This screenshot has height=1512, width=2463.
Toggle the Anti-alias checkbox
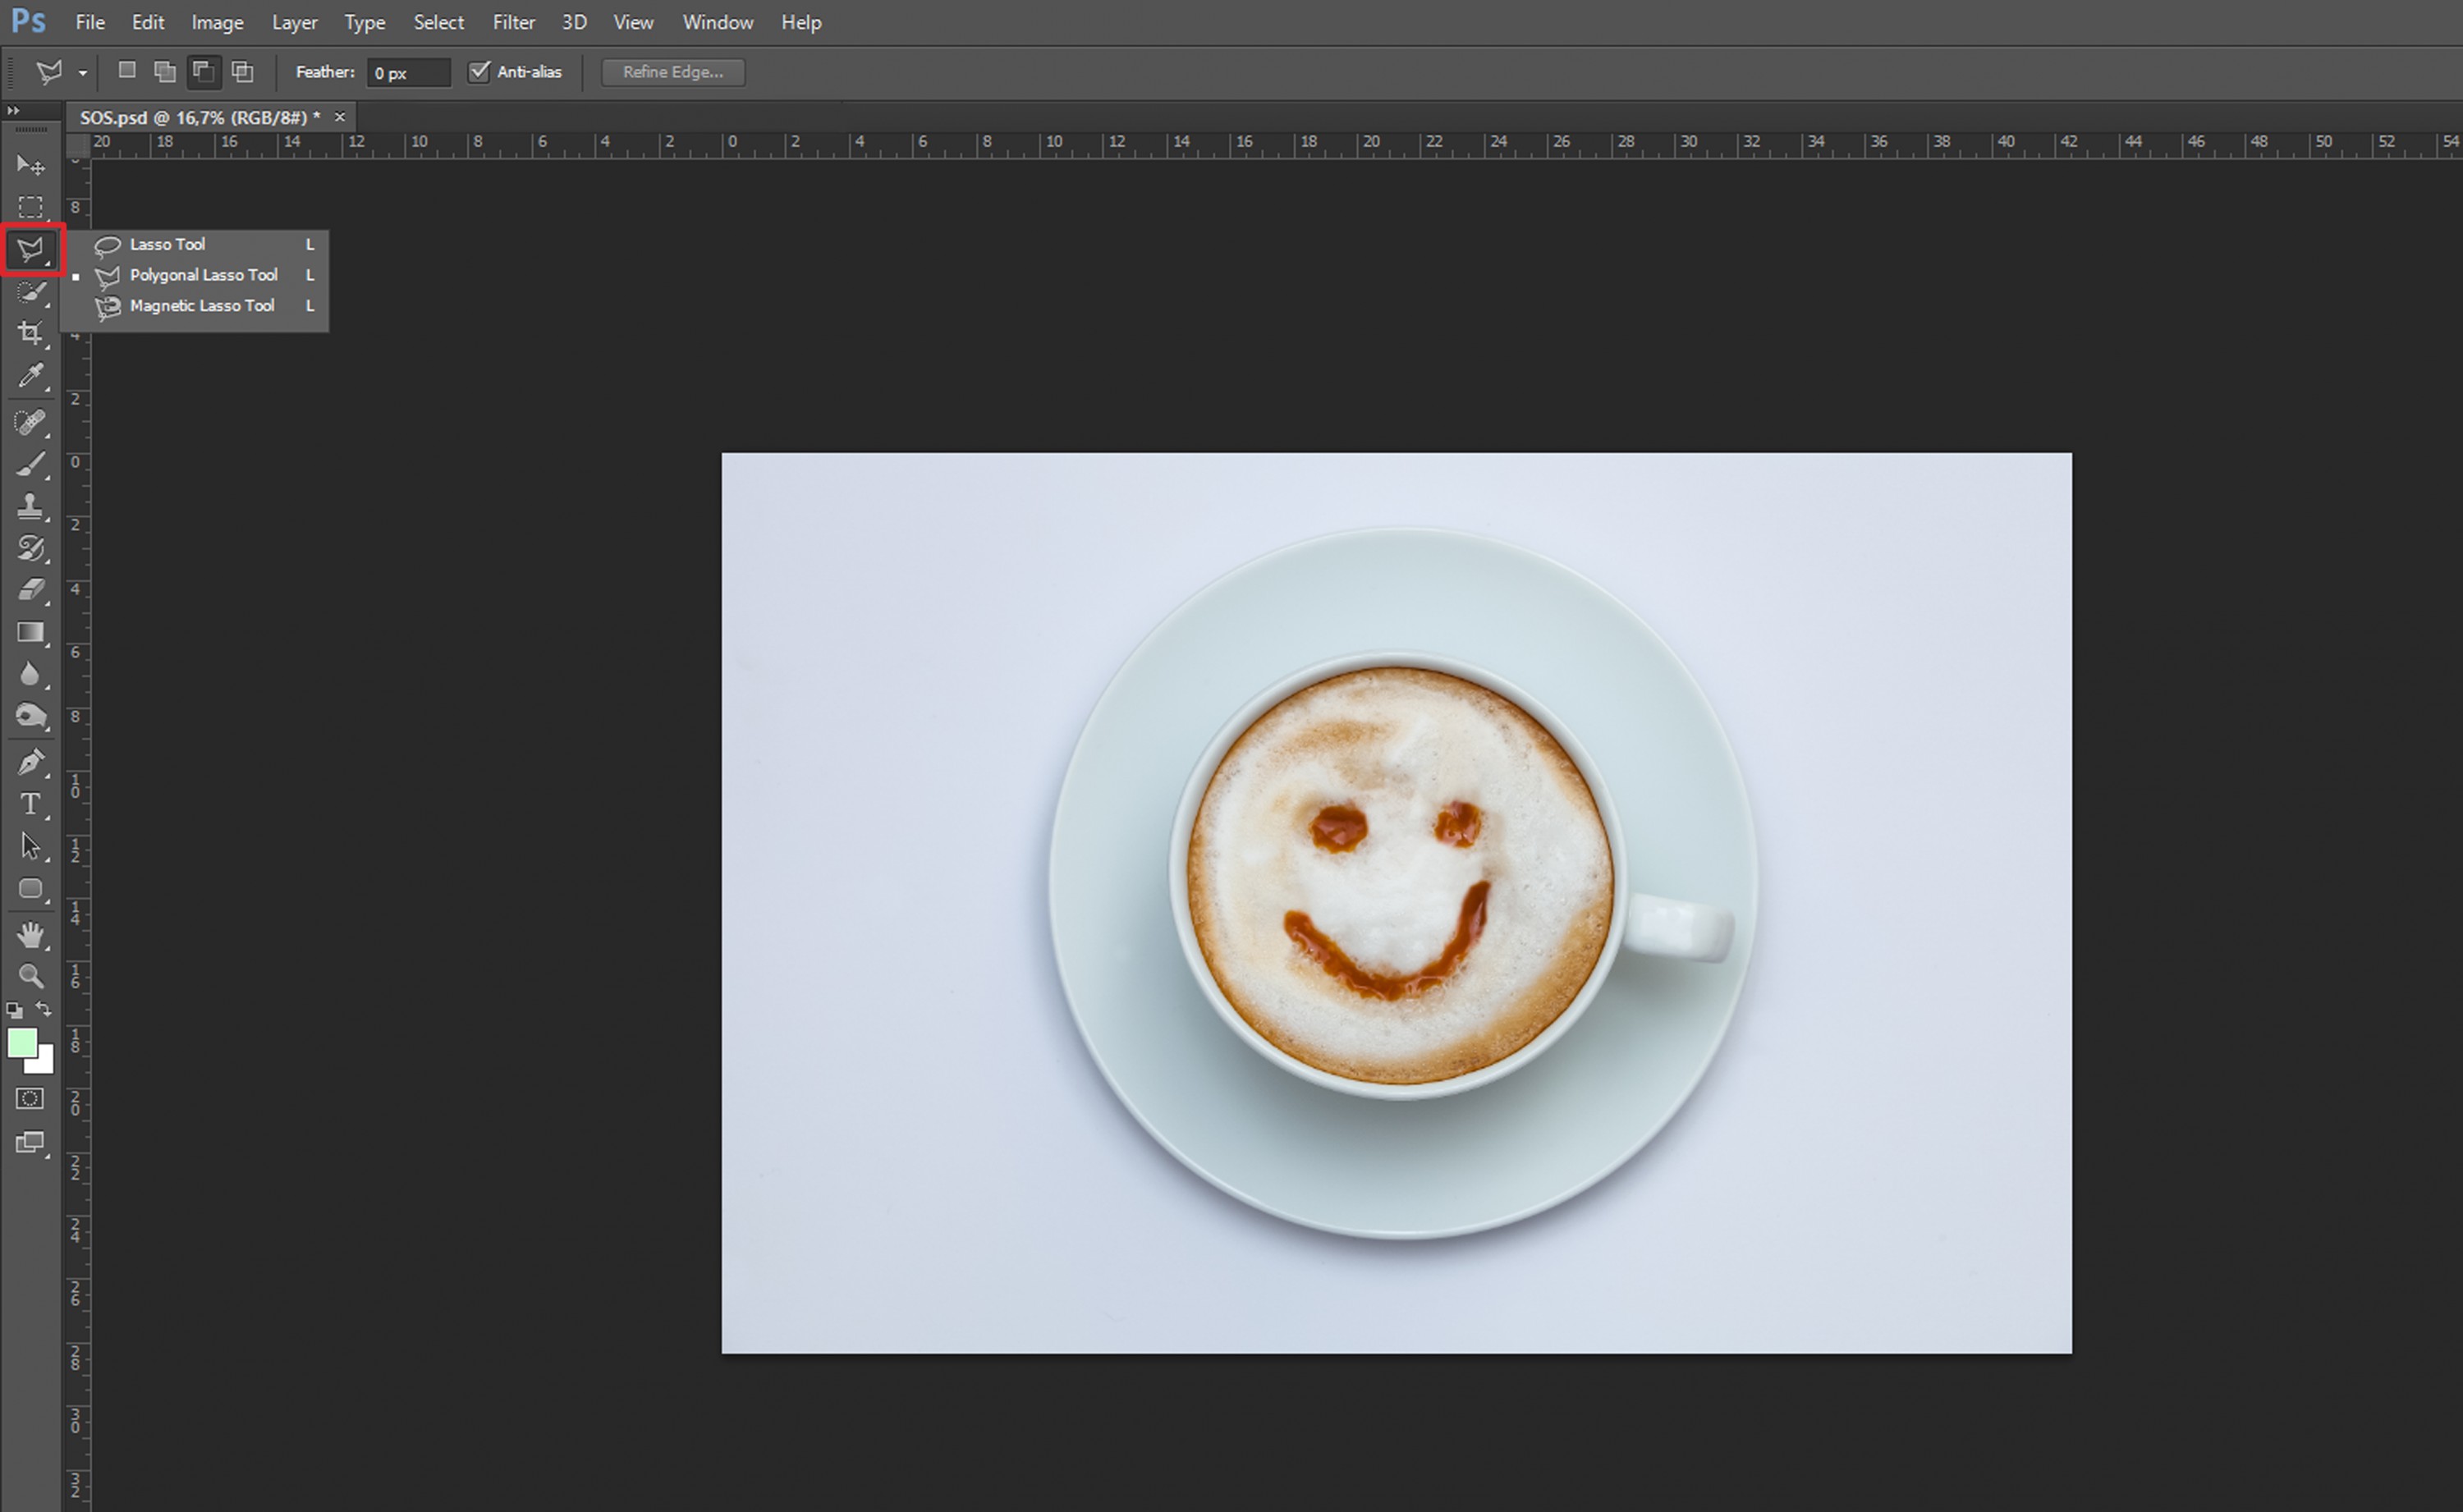479,71
